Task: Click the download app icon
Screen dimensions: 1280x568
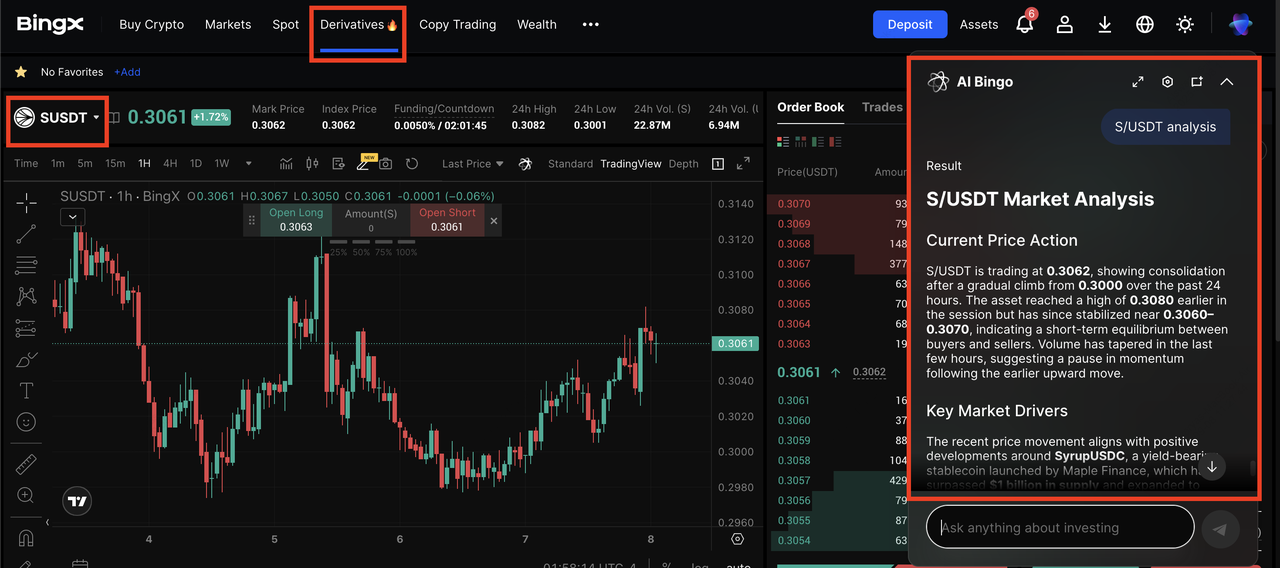Action: click(1105, 24)
